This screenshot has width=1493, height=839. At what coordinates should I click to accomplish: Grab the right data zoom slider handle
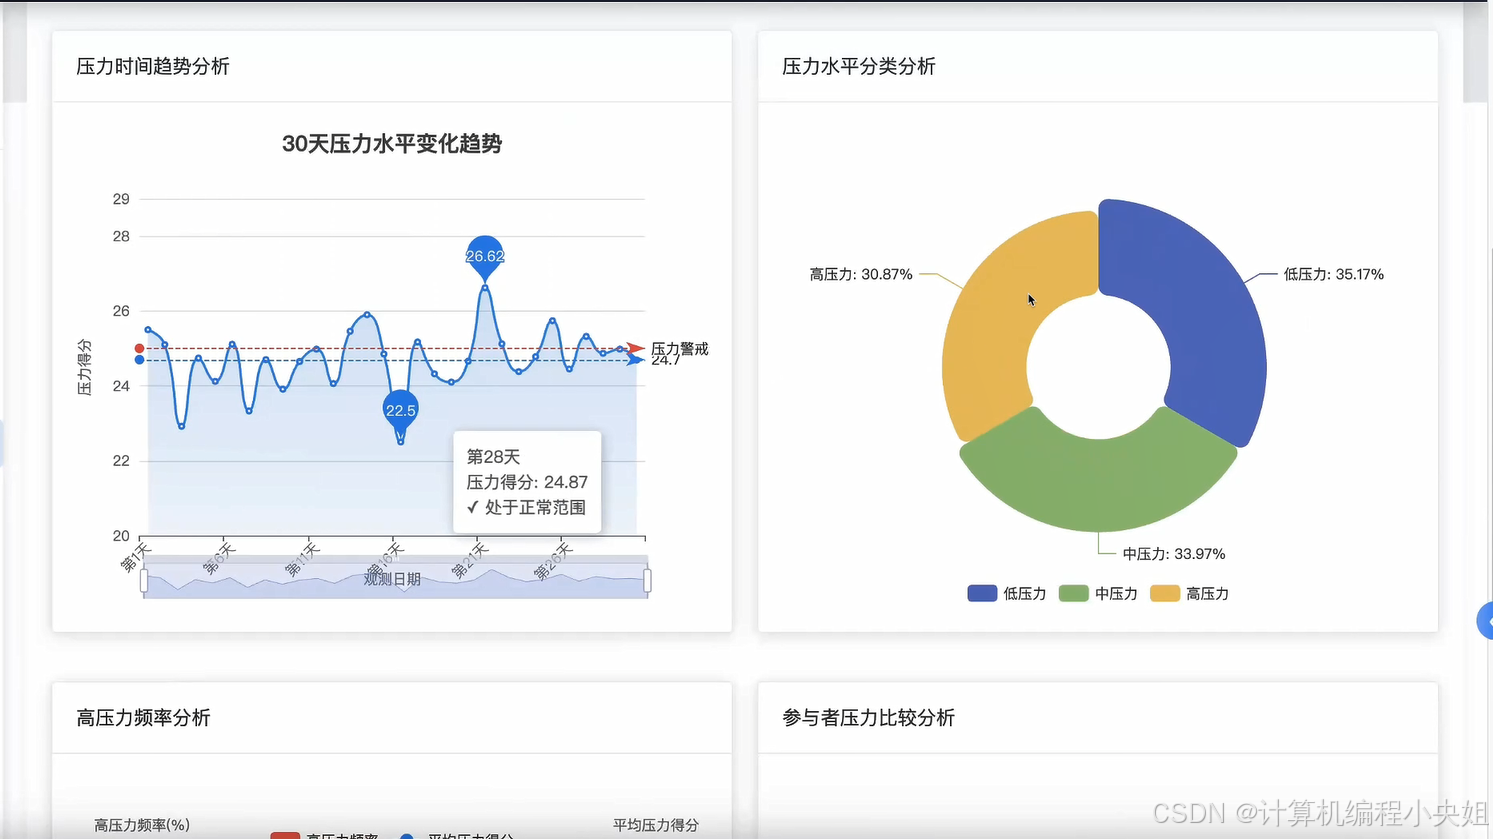click(x=648, y=580)
